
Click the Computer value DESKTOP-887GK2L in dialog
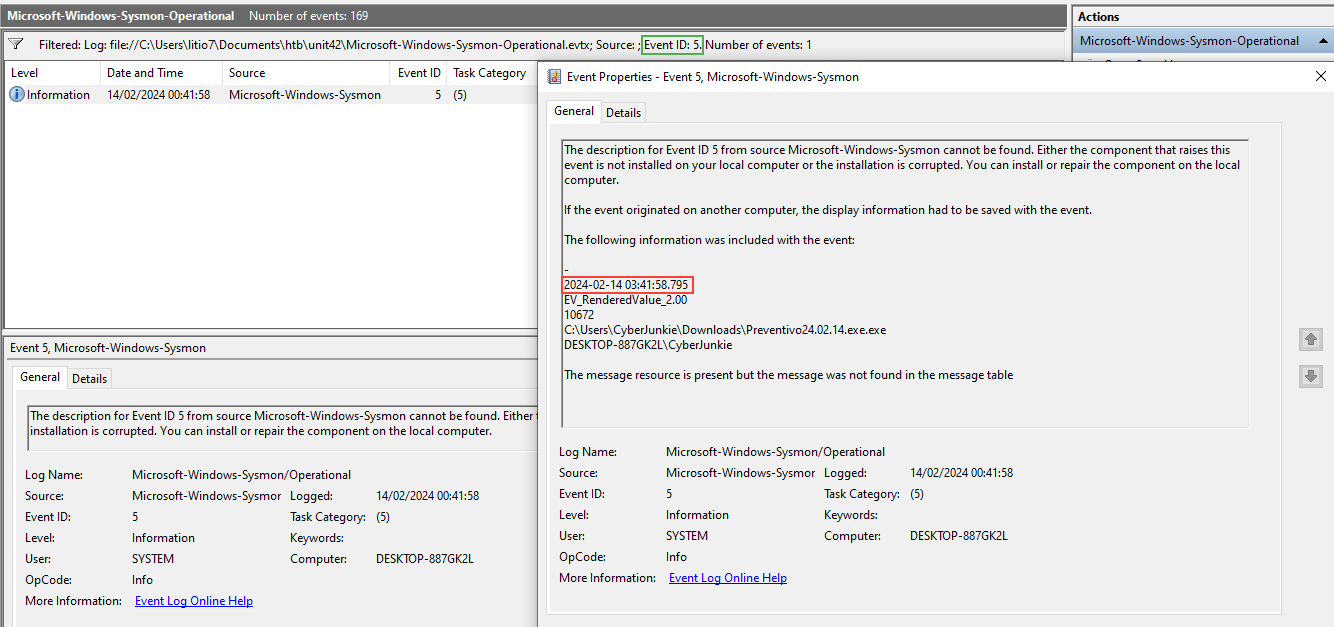tap(959, 536)
